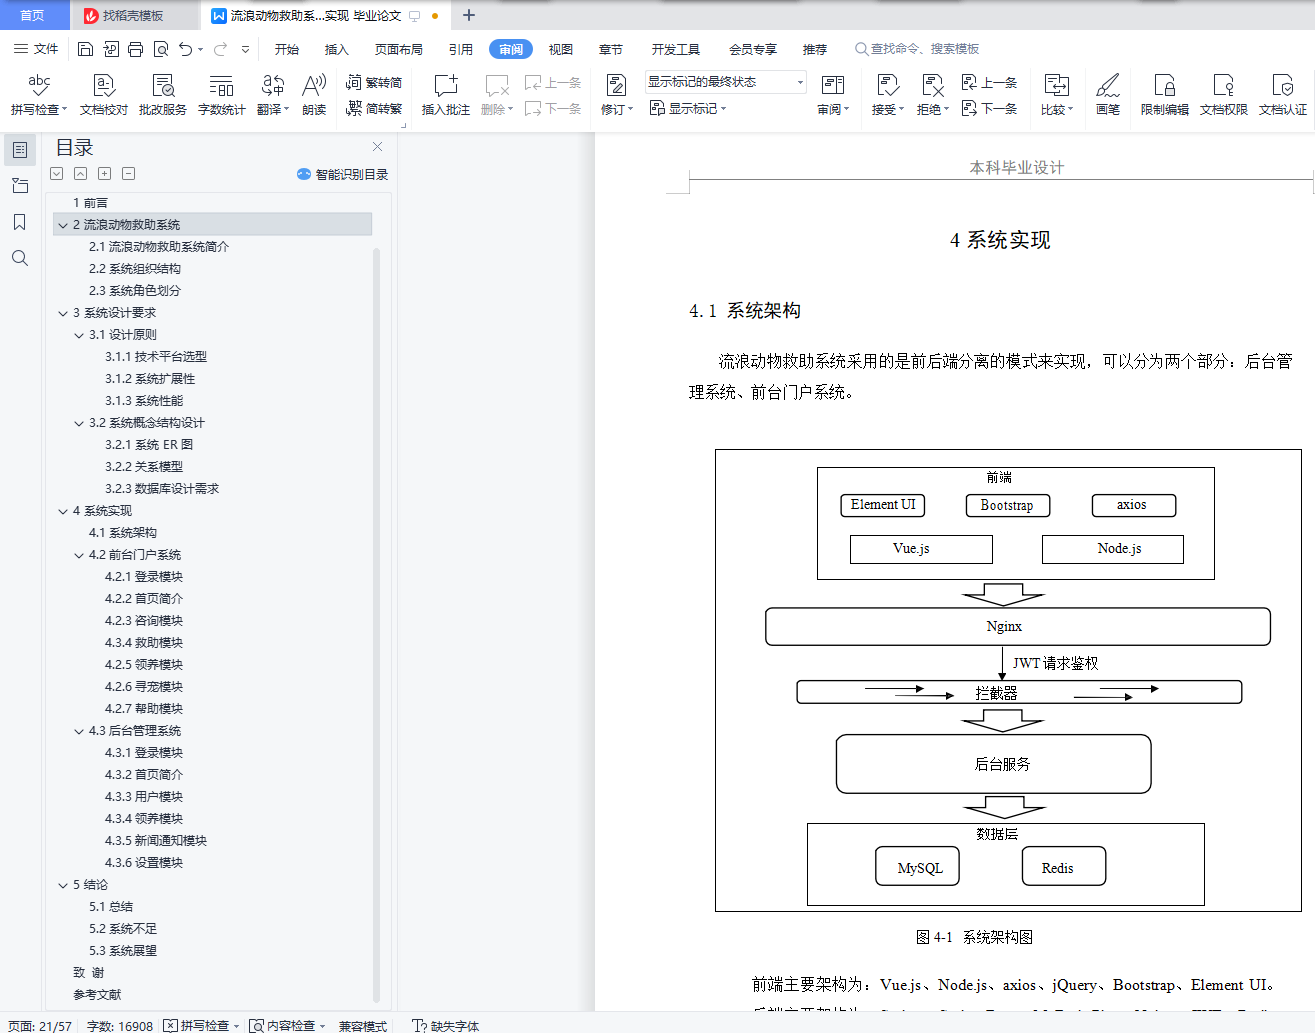Jump to outline entry "3.2.1 系统 ER 图"
Viewport: 1315px width, 1033px height.
149,445
